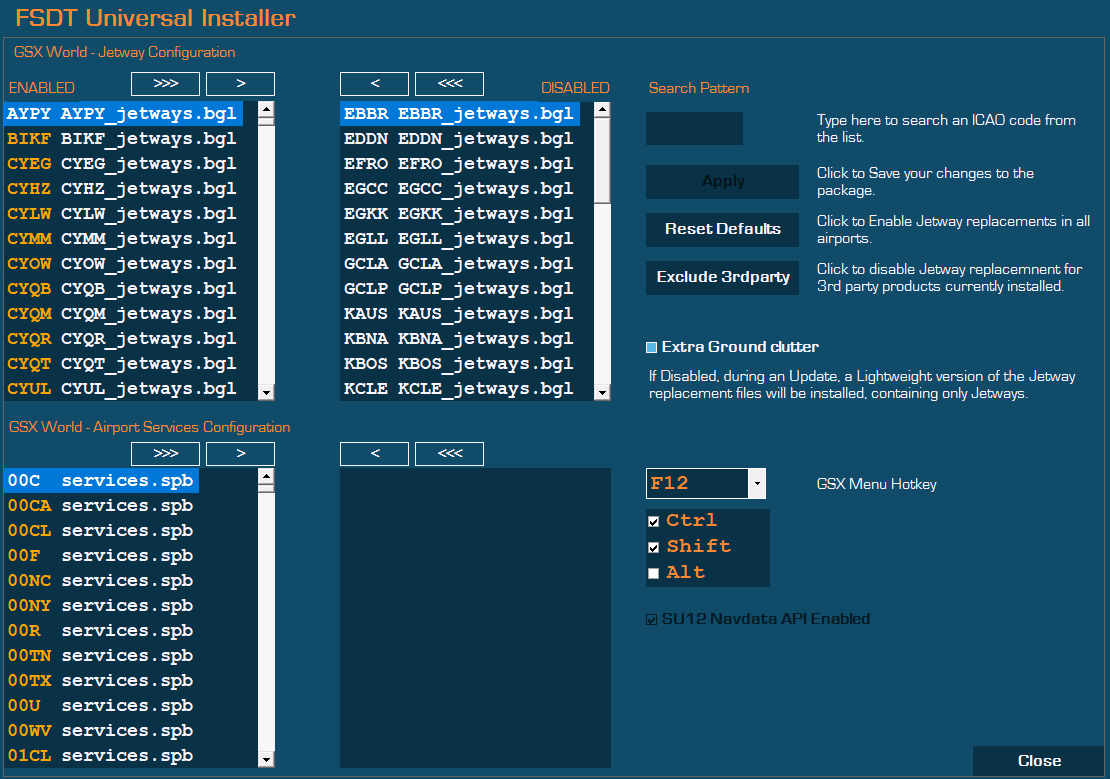Select BIKF_jetways.bgl entry
1110x779 pixels.
[123, 139]
